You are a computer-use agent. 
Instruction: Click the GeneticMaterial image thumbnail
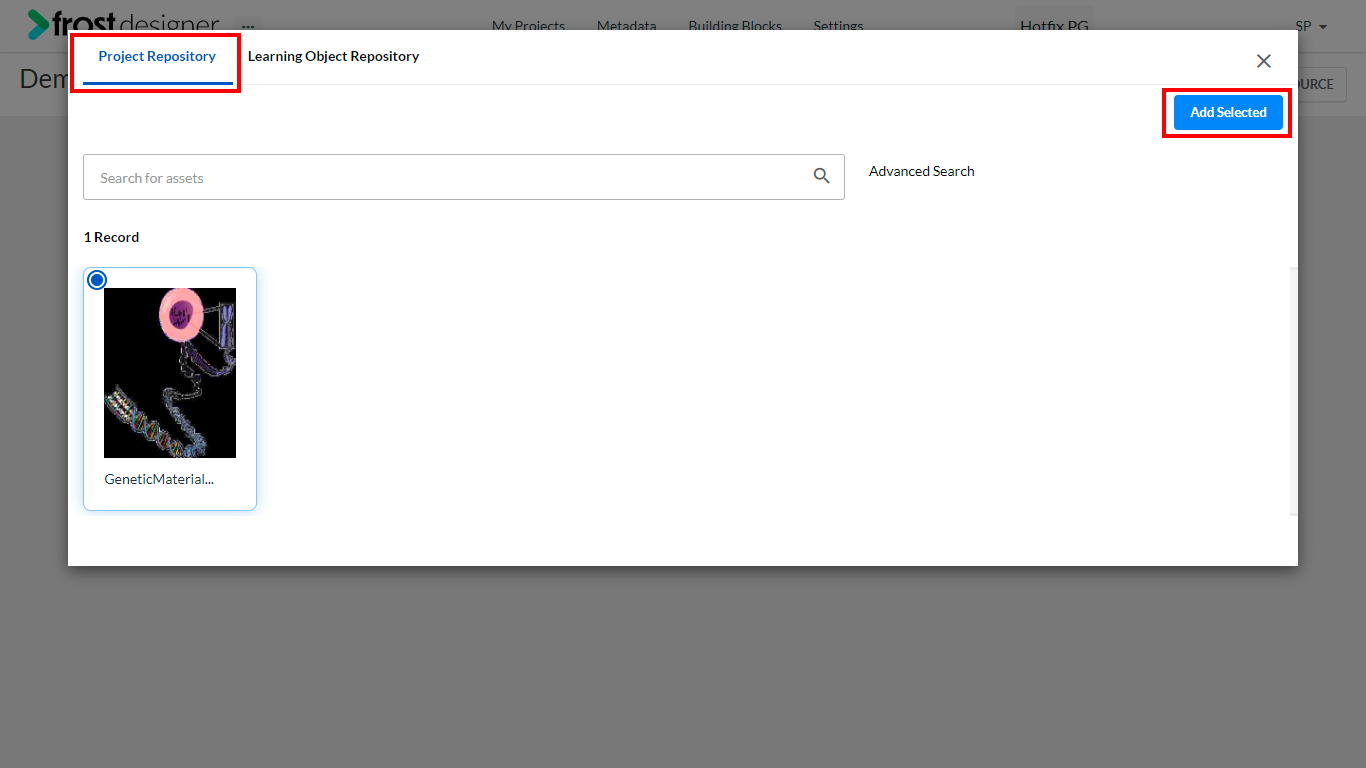click(170, 373)
